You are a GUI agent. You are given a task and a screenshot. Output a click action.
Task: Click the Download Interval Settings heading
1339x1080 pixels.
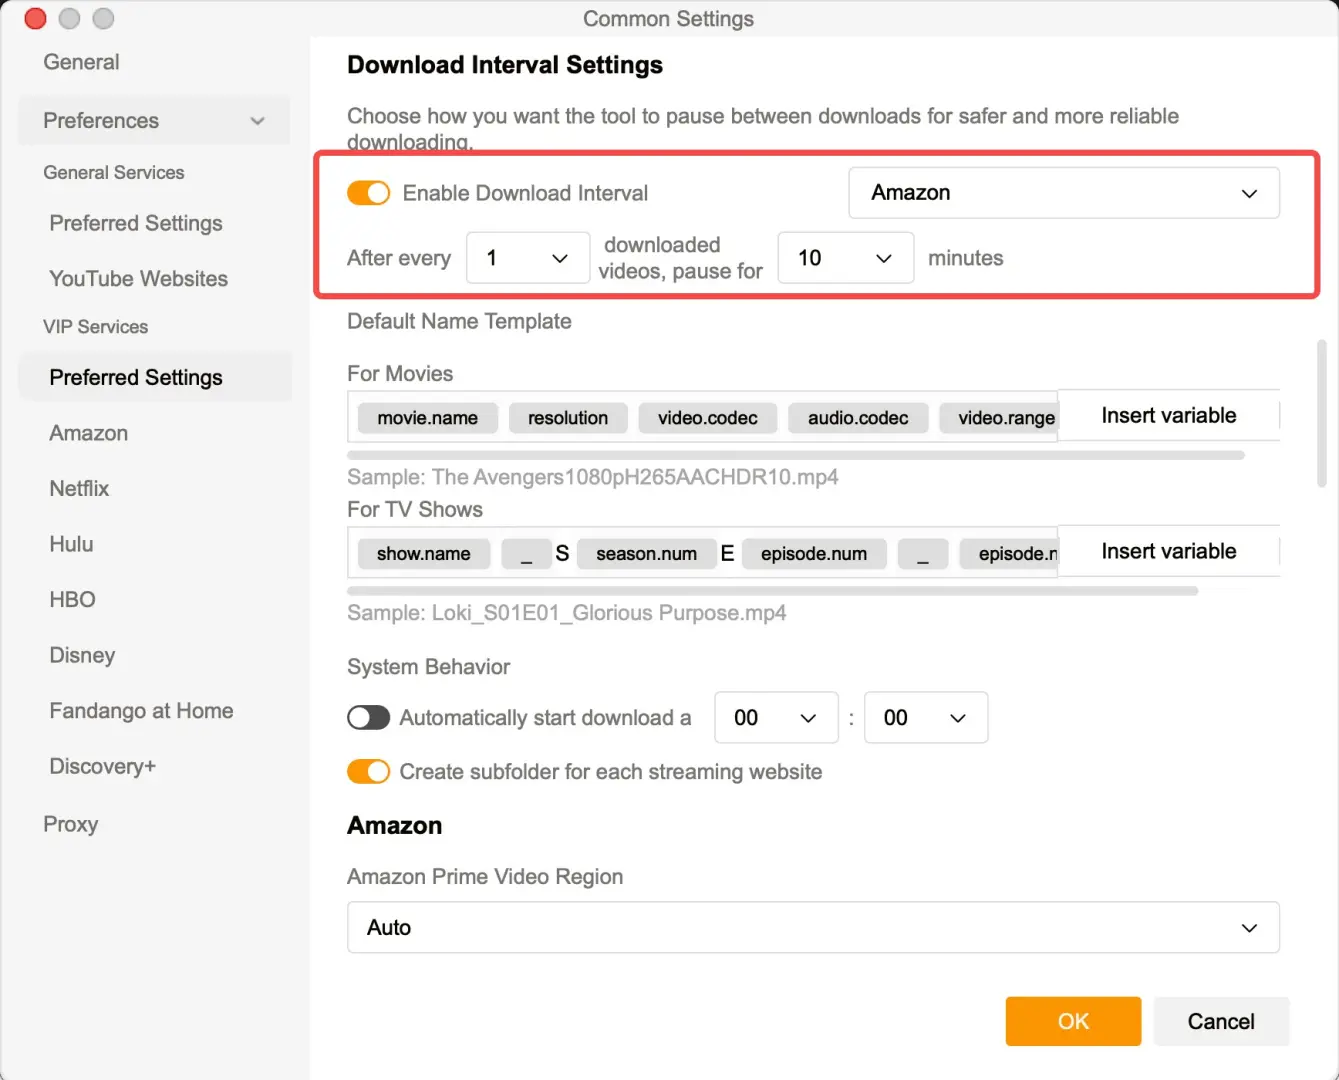[x=505, y=65]
